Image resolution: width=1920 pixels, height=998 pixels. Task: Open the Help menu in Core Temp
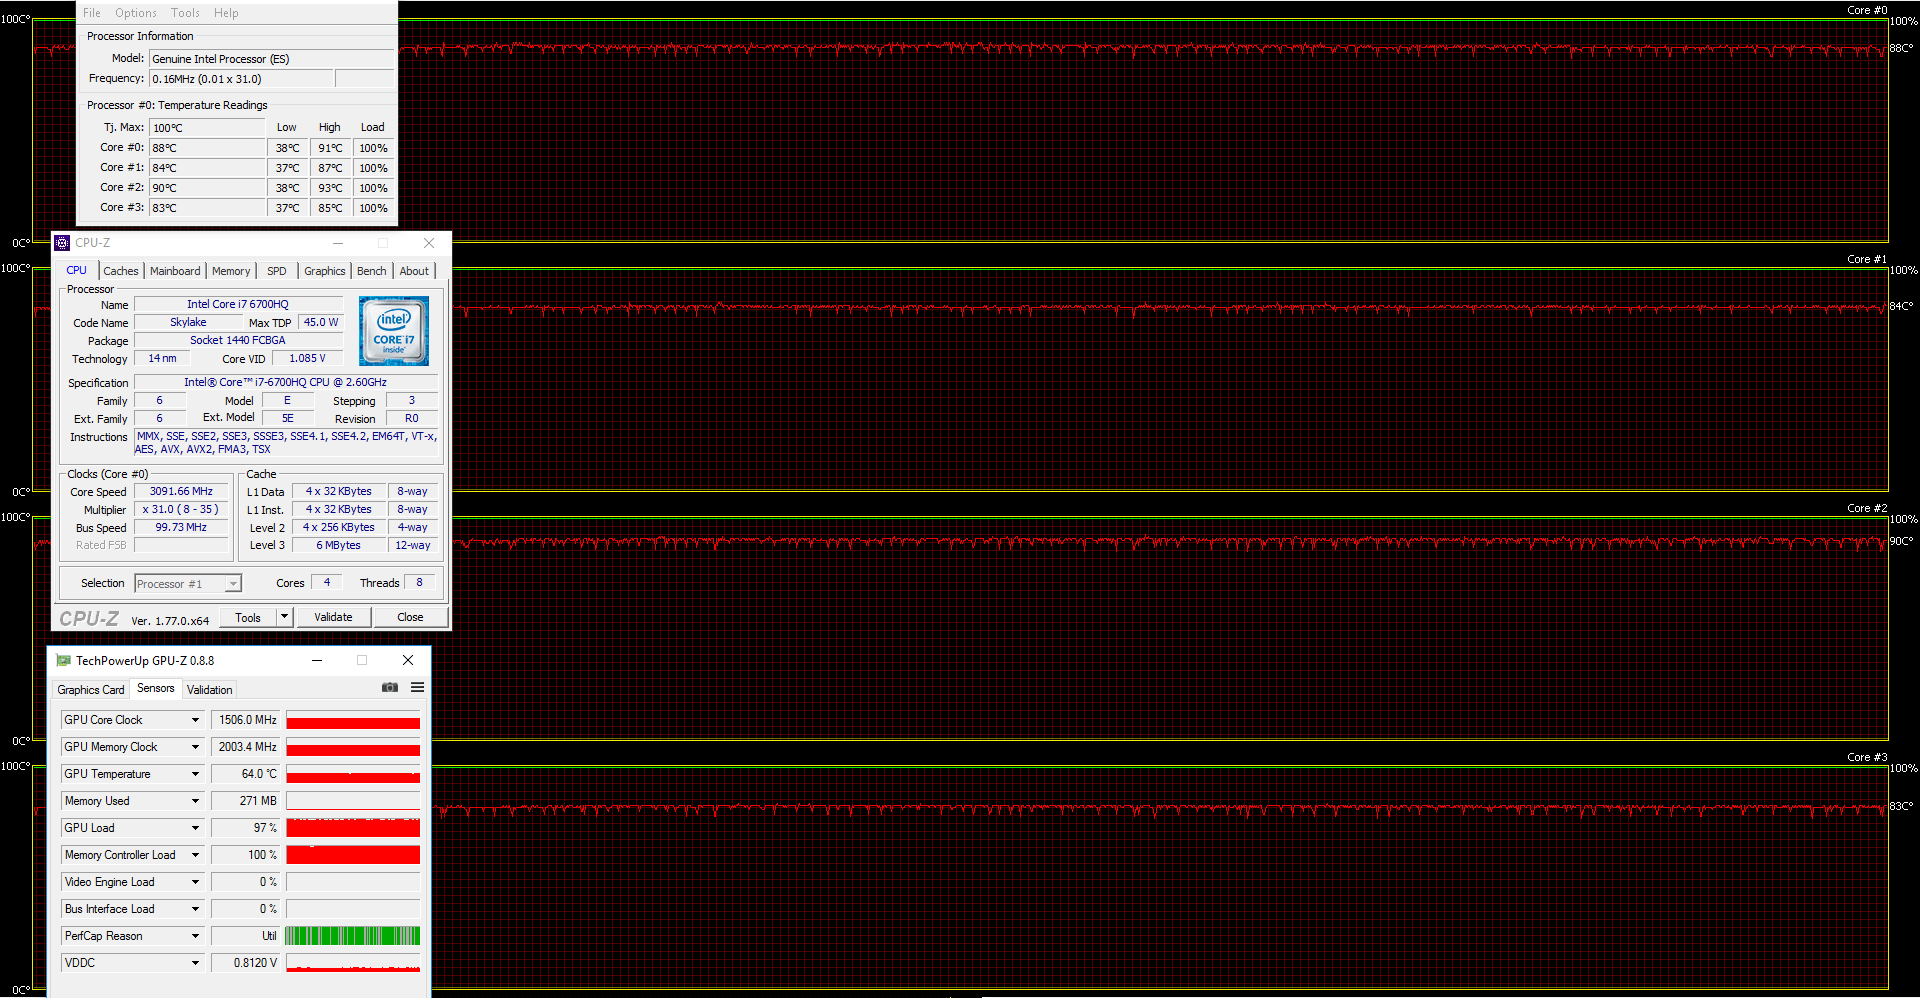(x=226, y=13)
